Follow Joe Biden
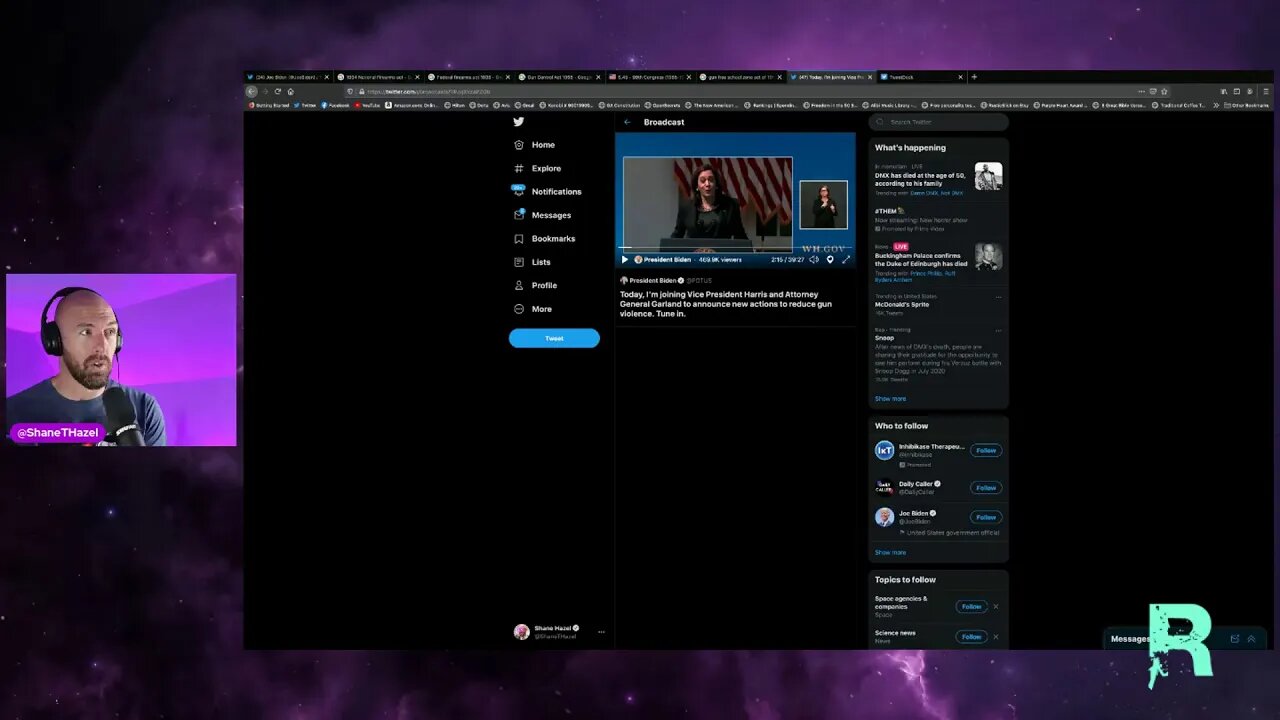 coord(986,517)
